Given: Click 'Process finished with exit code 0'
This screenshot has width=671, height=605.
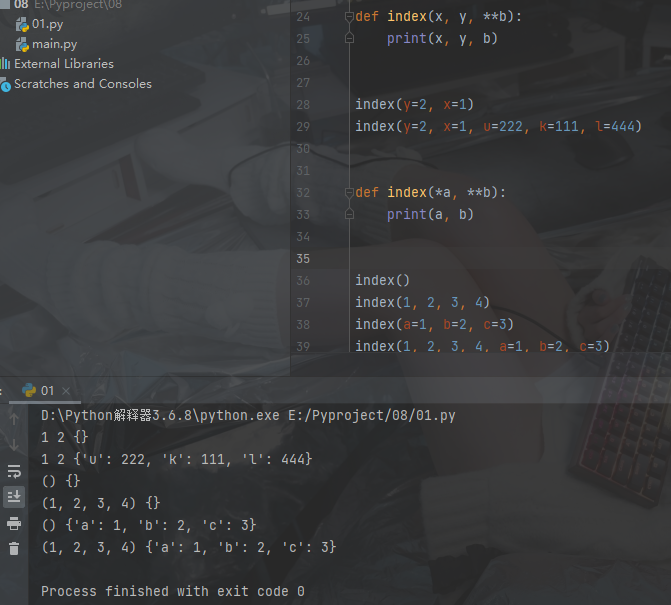Looking at the screenshot, I should pos(173,591).
